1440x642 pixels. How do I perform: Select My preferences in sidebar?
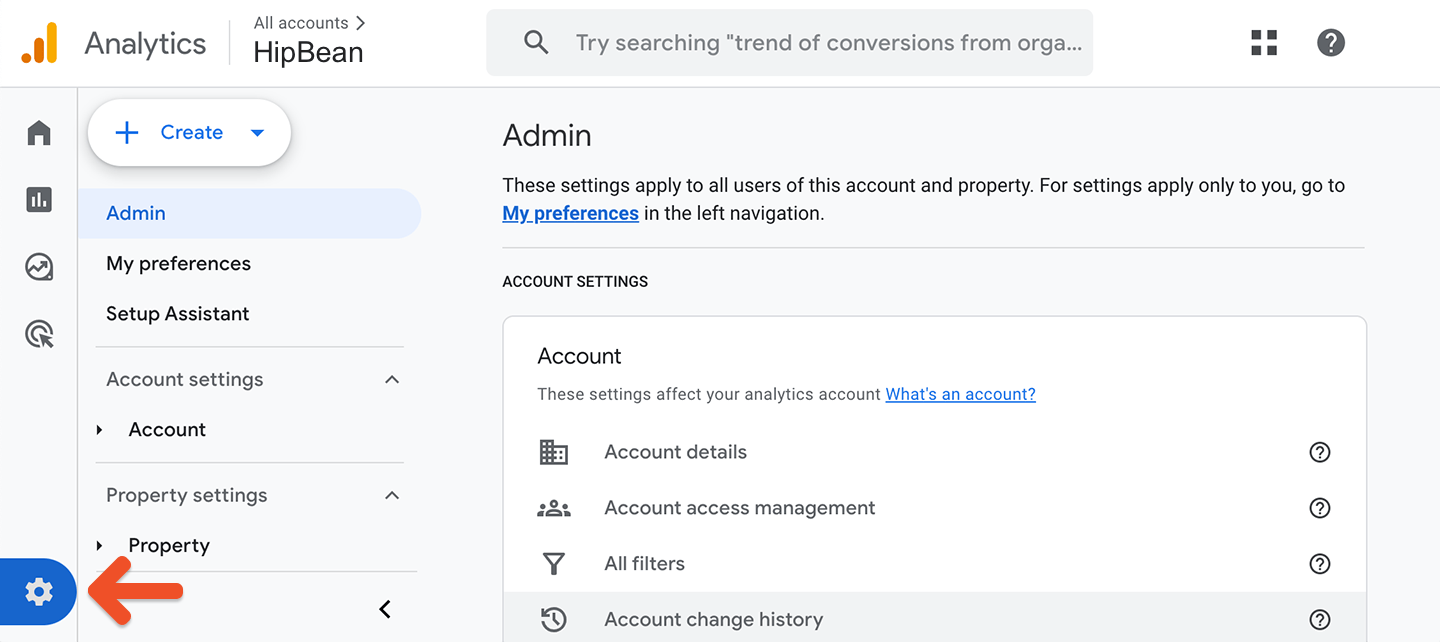[178, 264]
